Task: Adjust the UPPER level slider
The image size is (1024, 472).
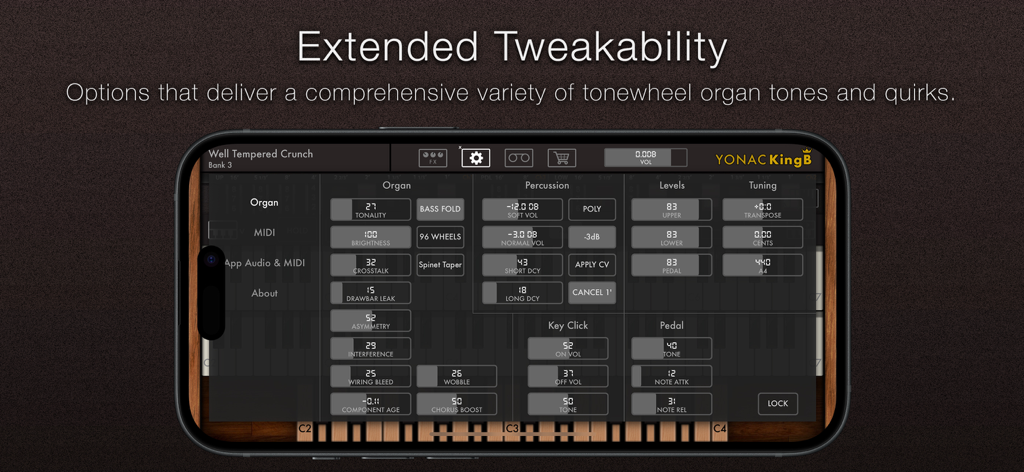Action: pyautogui.click(x=671, y=209)
